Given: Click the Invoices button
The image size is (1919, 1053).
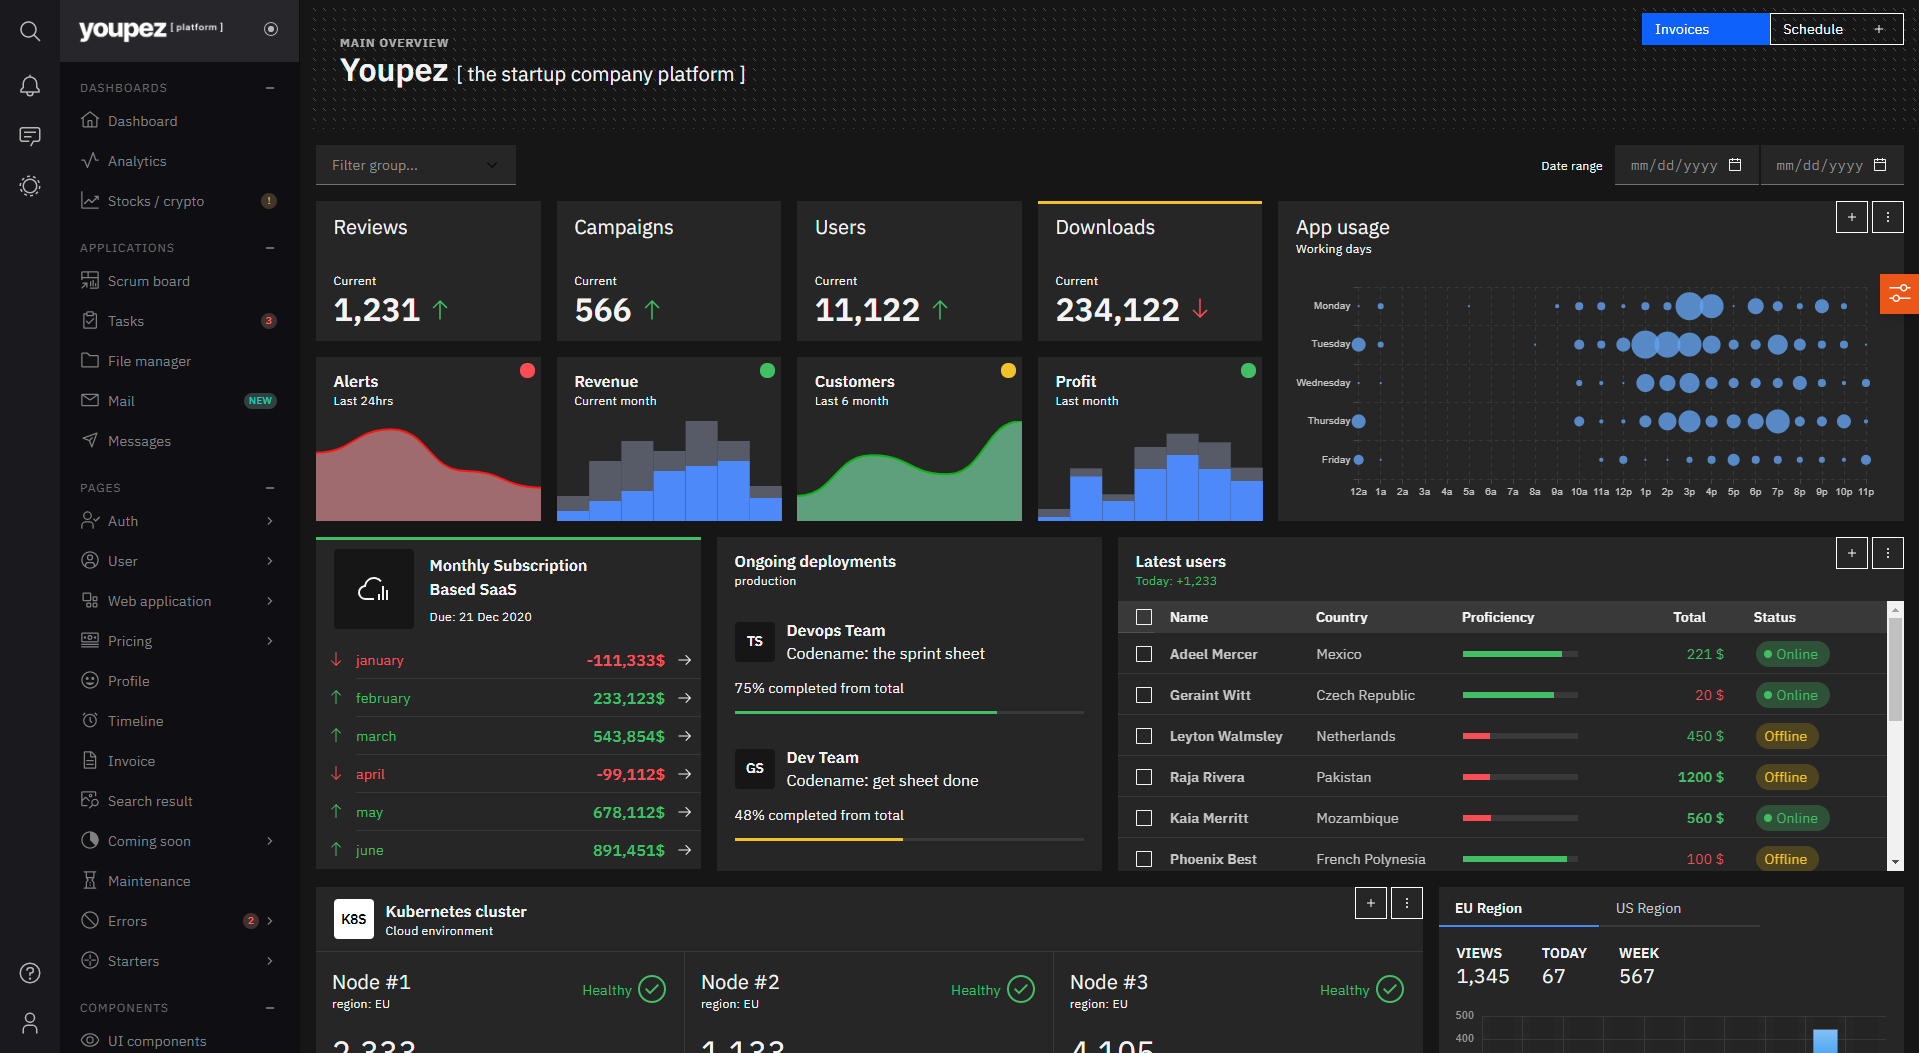Looking at the screenshot, I should pyautogui.click(x=1705, y=29).
